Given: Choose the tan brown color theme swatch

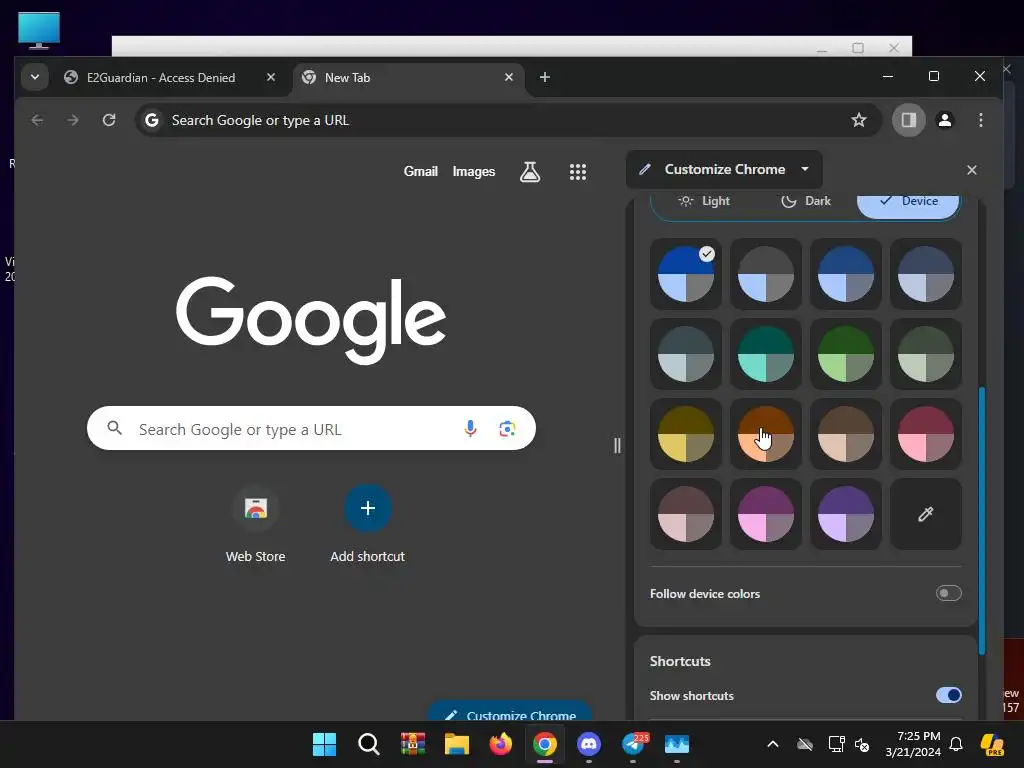Looking at the screenshot, I should 846,434.
